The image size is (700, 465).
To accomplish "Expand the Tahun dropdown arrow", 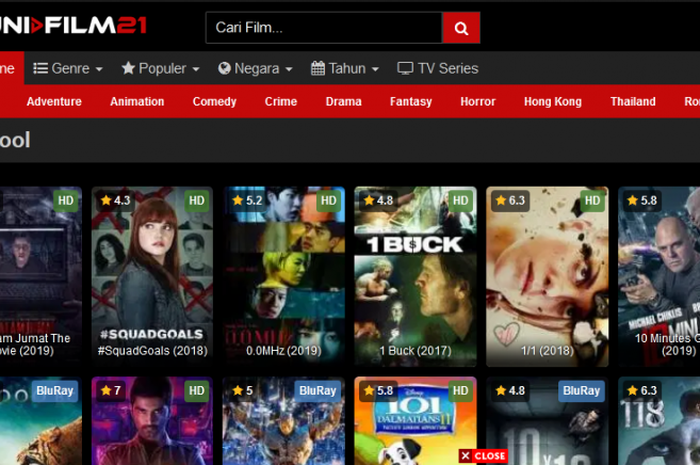I will tap(375, 69).
